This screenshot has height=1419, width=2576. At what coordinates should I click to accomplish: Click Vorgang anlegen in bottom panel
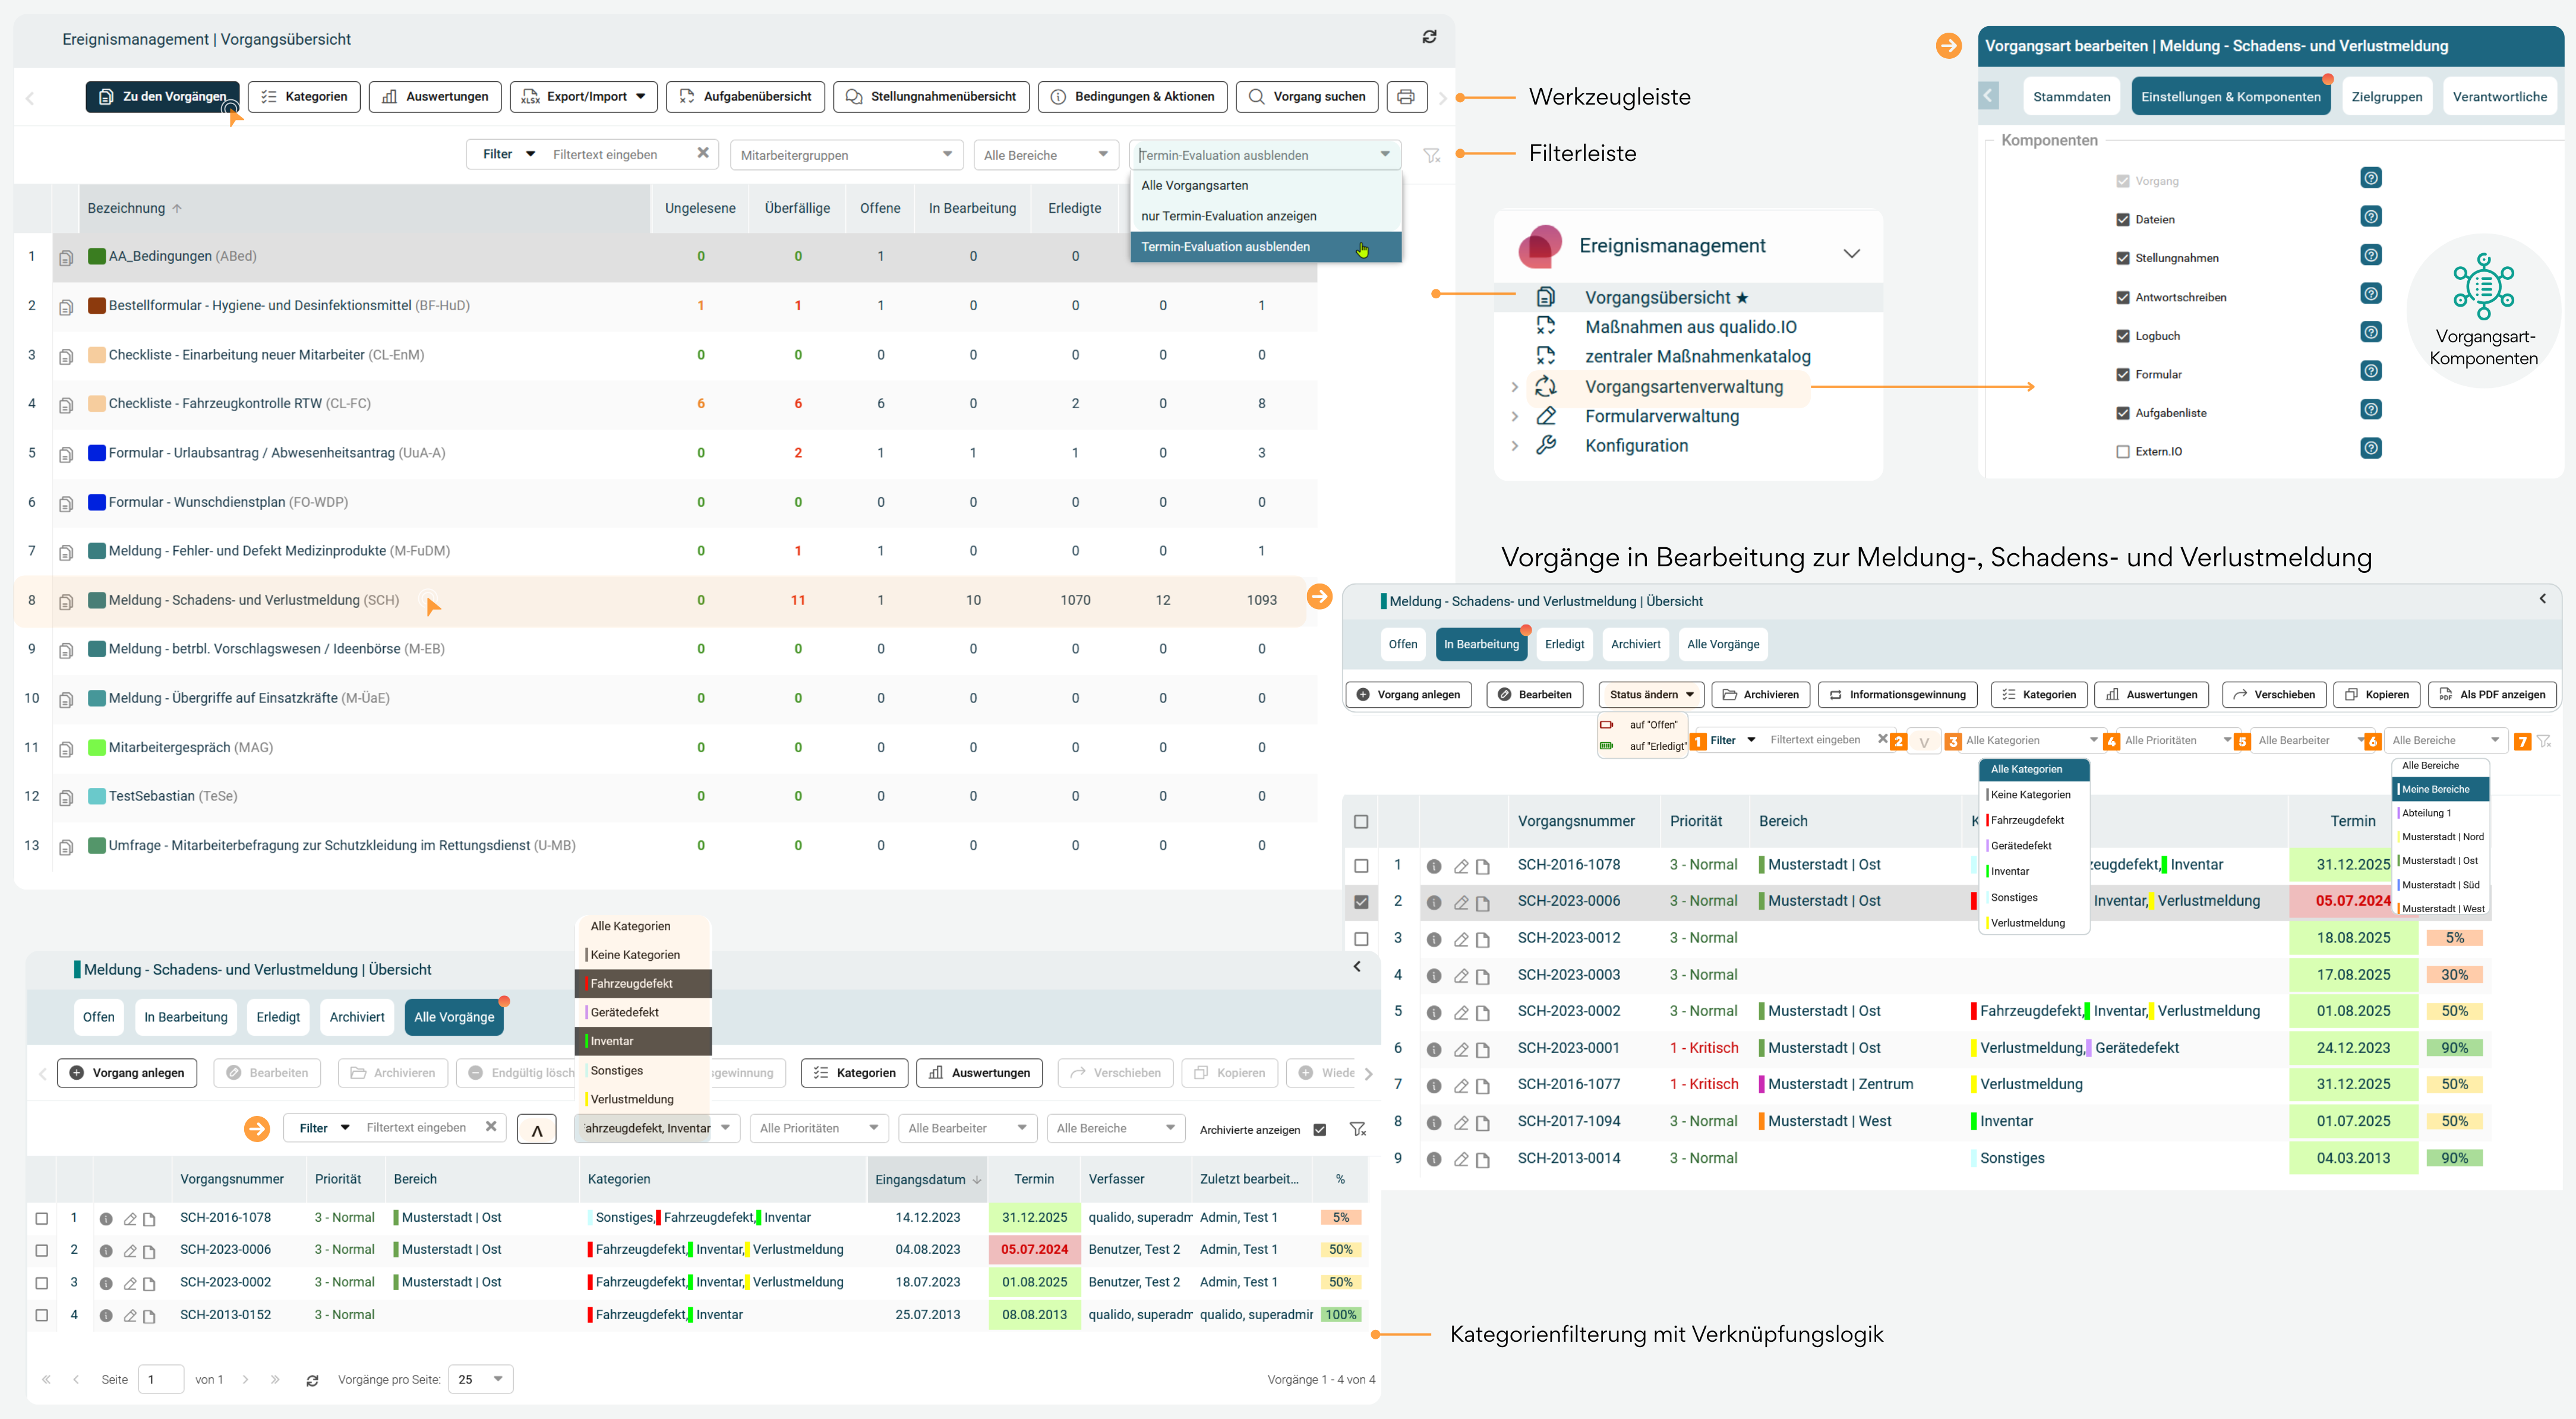[x=127, y=1073]
